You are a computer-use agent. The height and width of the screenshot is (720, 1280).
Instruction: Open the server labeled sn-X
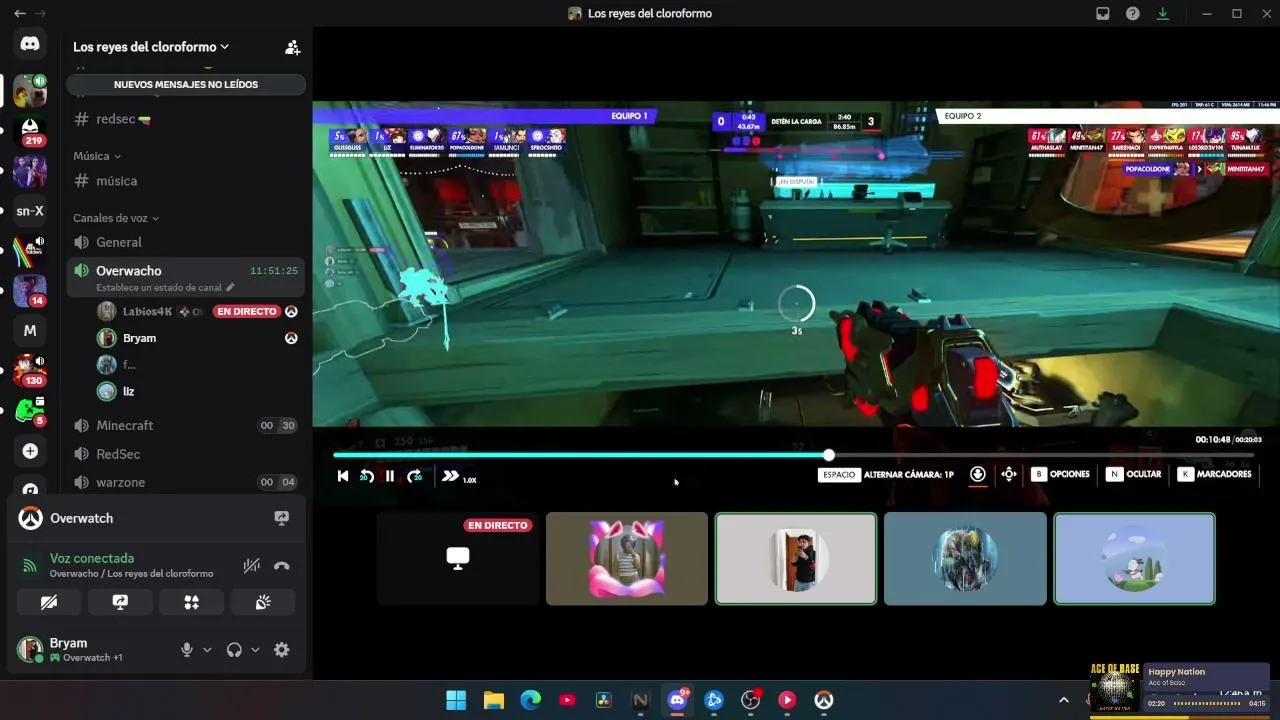coord(30,211)
